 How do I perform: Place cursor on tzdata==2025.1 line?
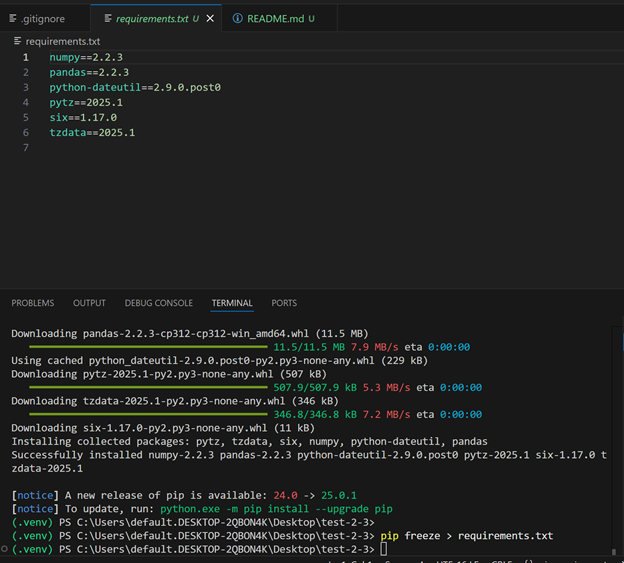(x=91, y=133)
